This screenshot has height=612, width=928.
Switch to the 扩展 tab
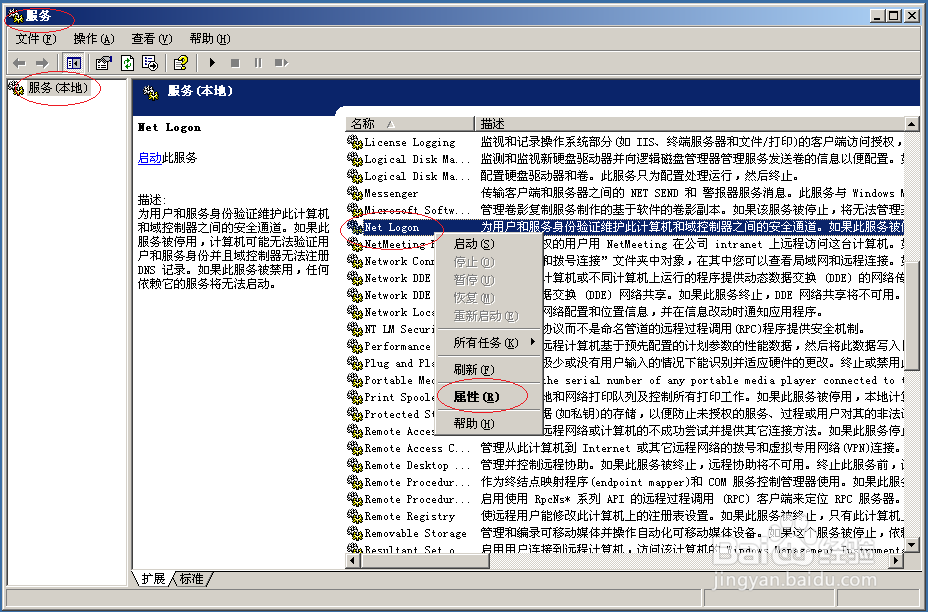tap(153, 579)
